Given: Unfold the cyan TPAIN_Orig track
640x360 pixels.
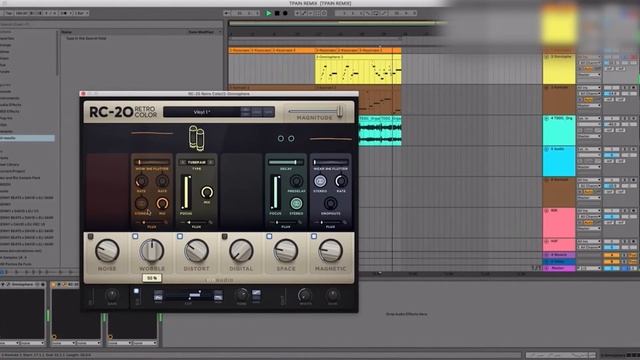Looking at the screenshot, I should pyautogui.click(x=546, y=118).
